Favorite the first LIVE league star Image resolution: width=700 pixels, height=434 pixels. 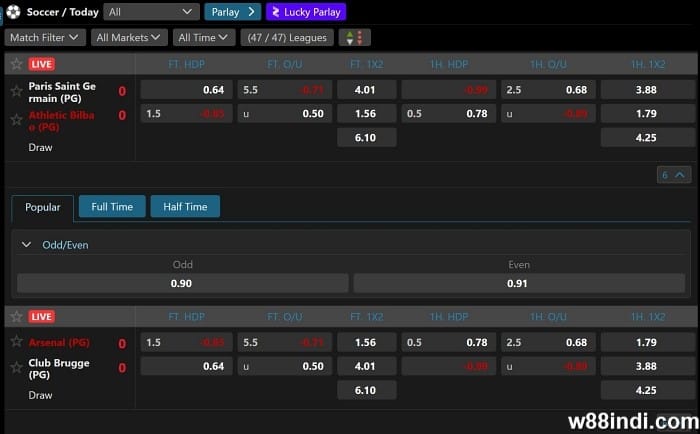pos(17,64)
